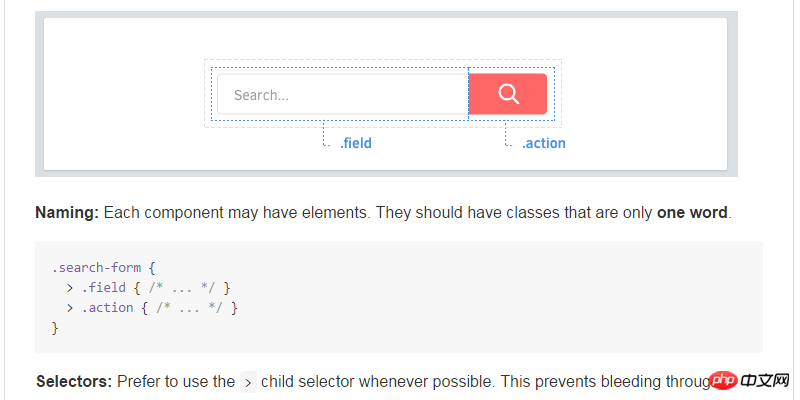Screen dimensions: 800x400
Task: Click the word "elements" in Naming sentence
Action: coord(339,212)
